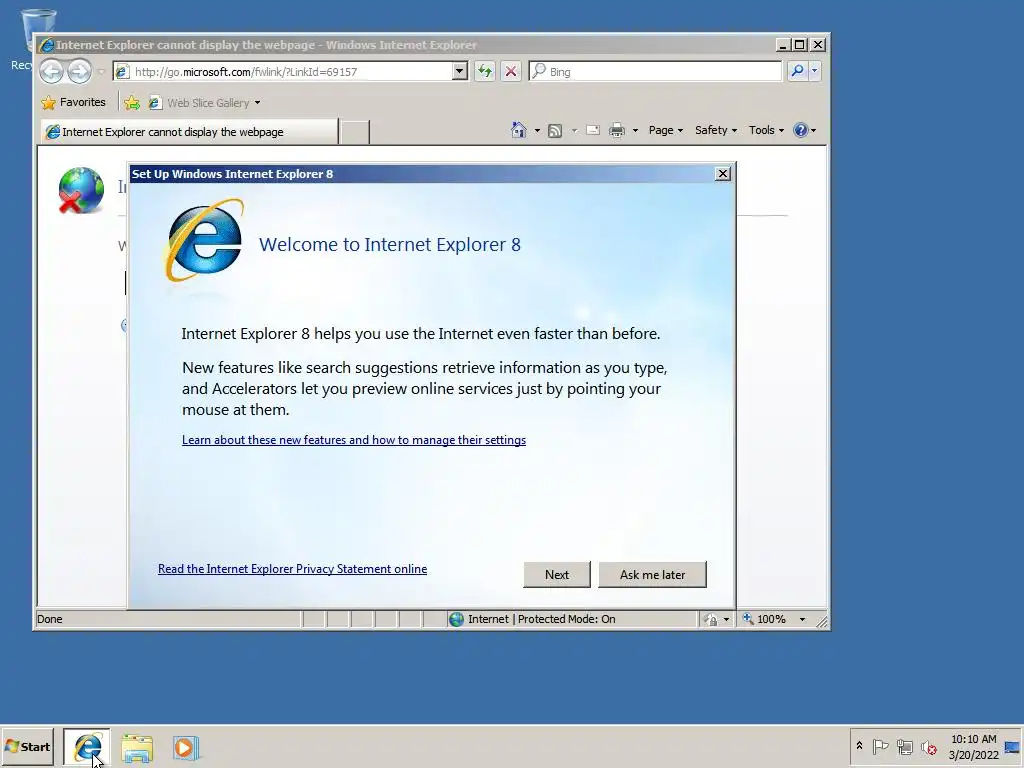Click the Print icon
This screenshot has height=768, width=1024.
[x=616, y=131]
